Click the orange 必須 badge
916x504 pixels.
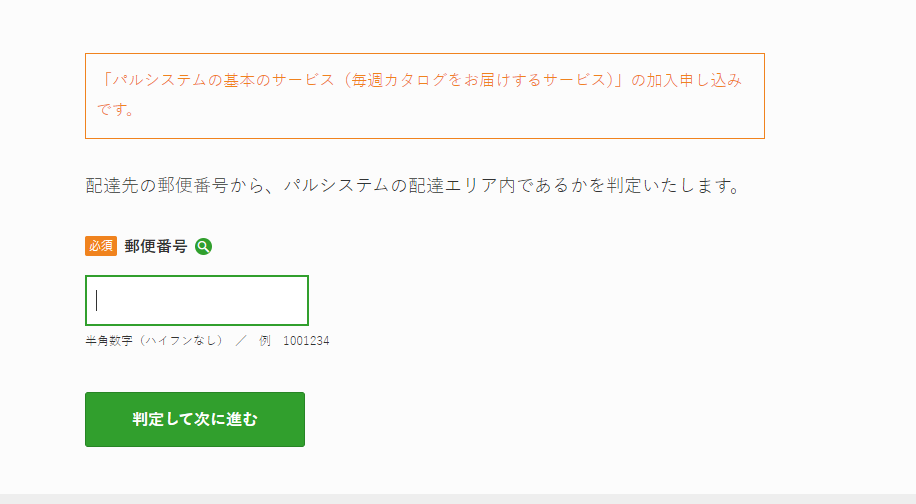pos(101,246)
